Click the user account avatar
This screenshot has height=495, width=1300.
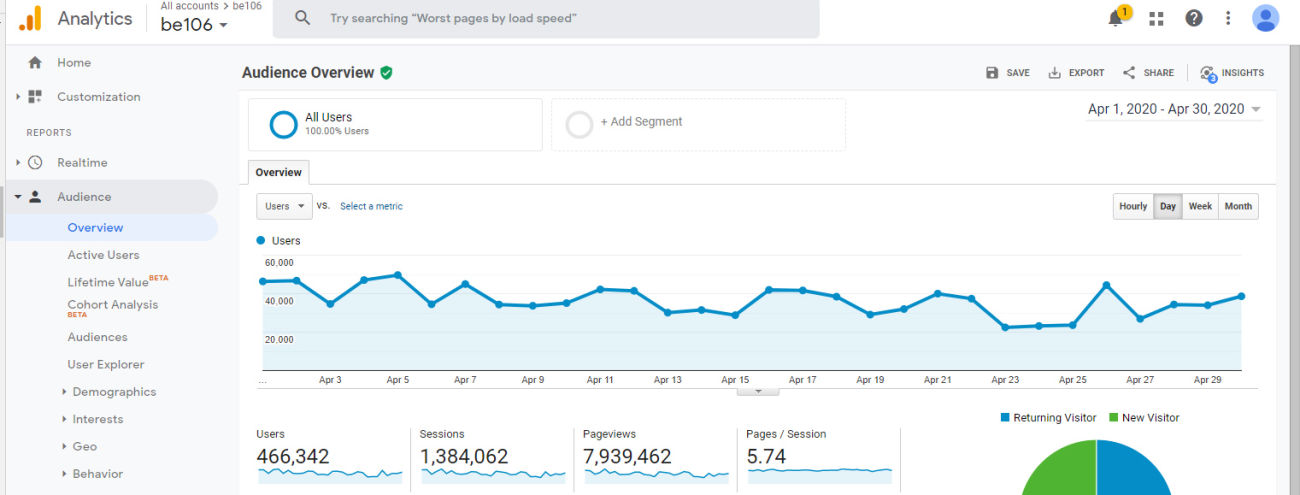(x=1265, y=18)
